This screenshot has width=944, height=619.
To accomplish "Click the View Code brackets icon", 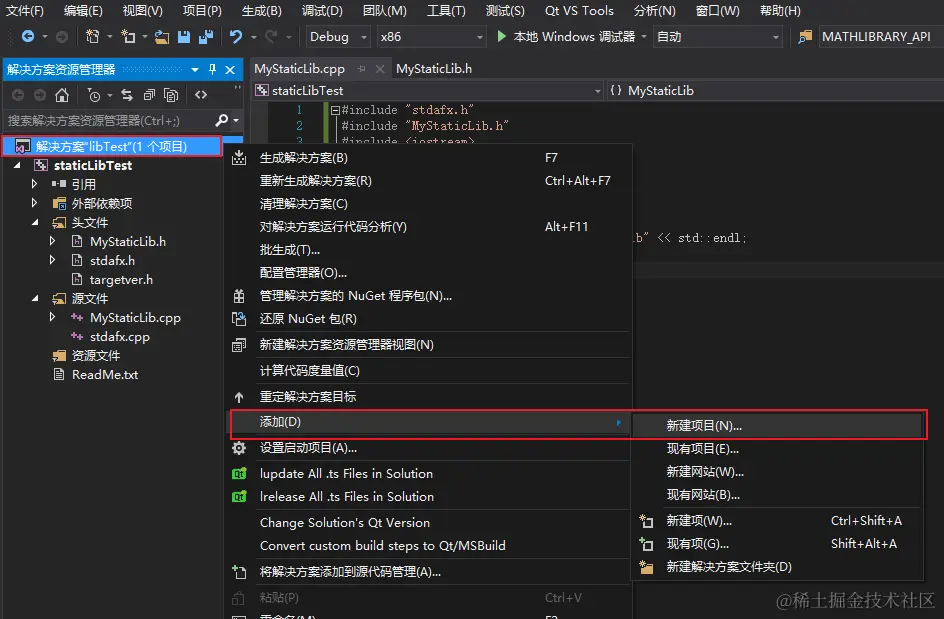I will (x=201, y=95).
